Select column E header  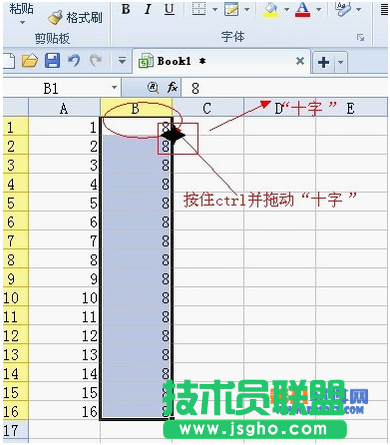coord(351,108)
